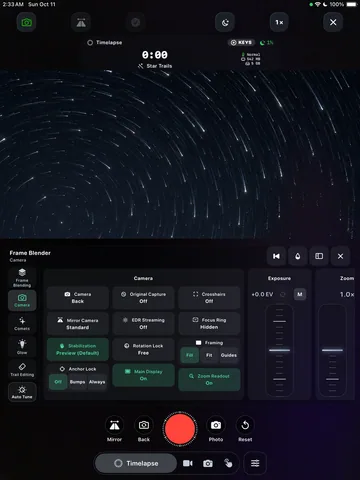This screenshot has height=480, width=360.
Task: Set Anchor Lock to Always
Action: [x=97, y=382]
